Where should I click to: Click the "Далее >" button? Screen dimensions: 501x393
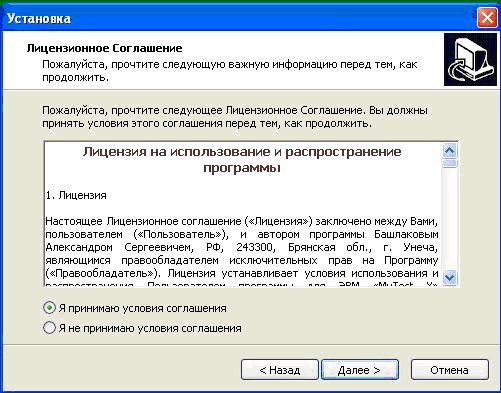tap(360, 370)
